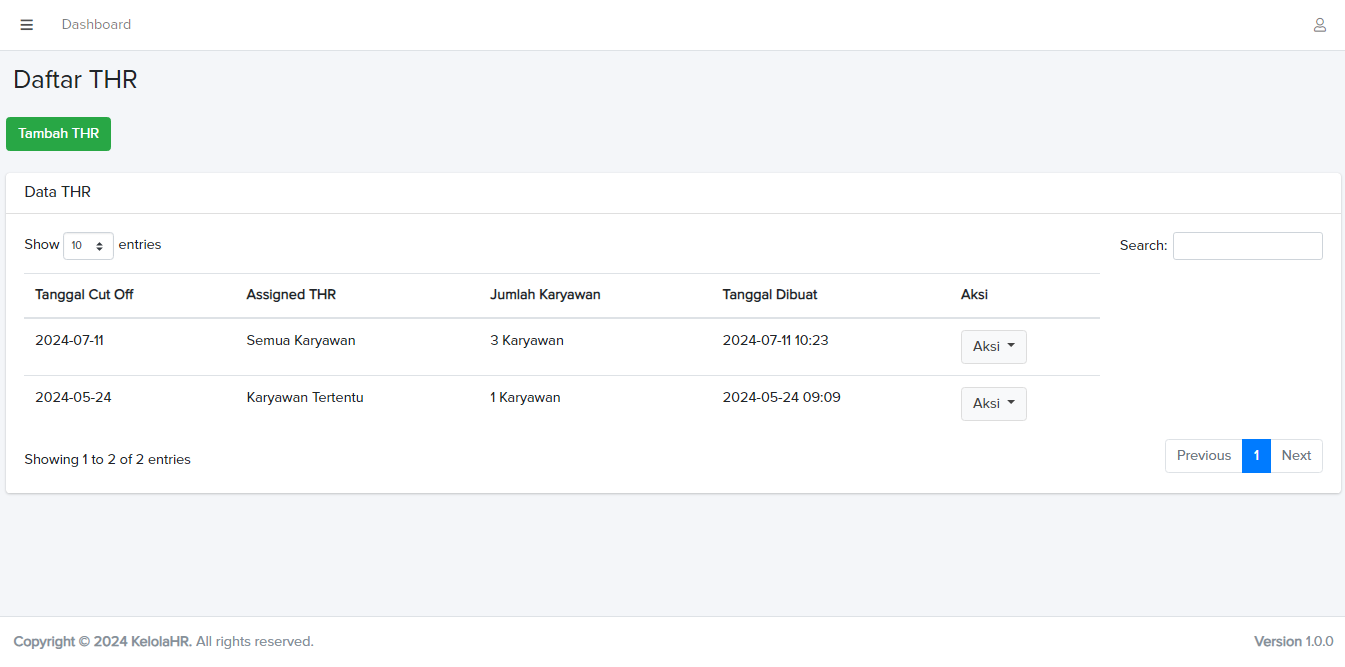Select page 1 in pagination

(1256, 456)
